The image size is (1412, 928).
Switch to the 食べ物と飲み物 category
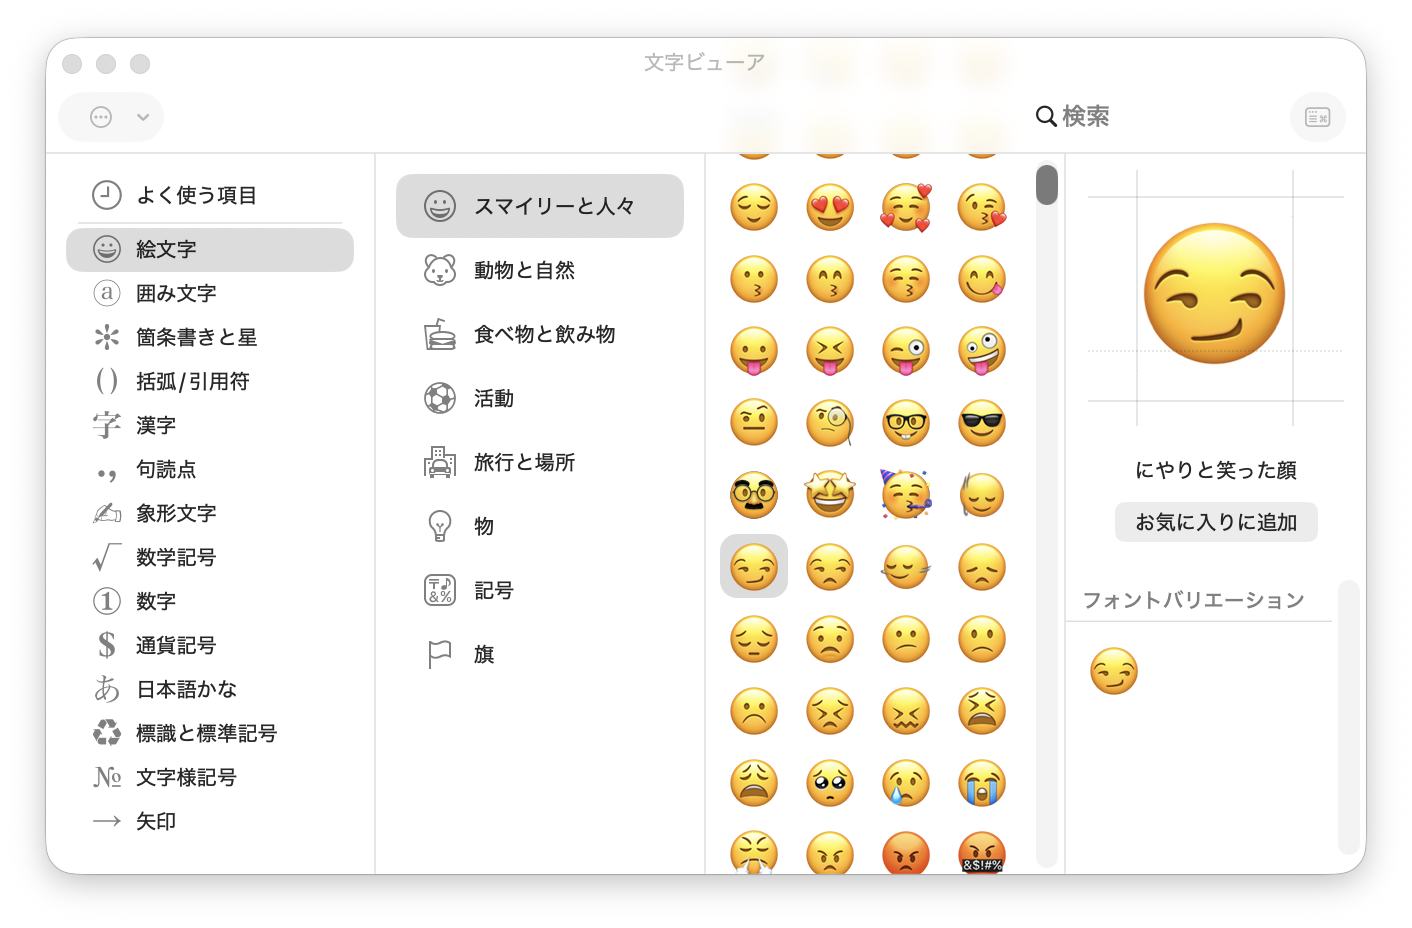click(544, 334)
